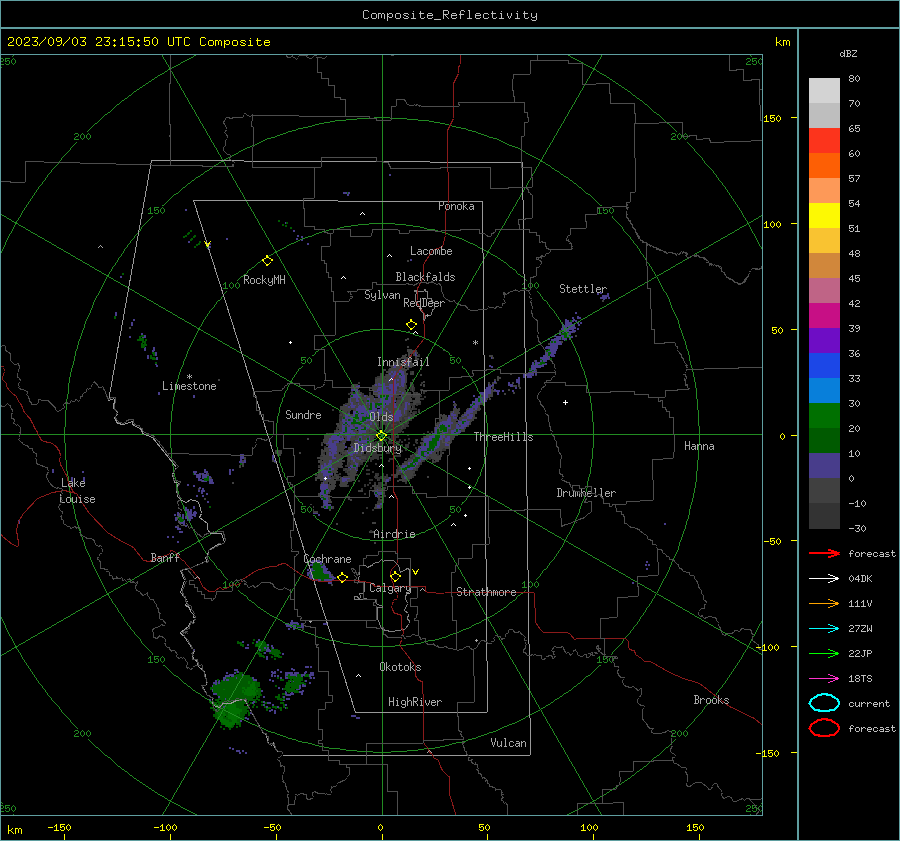
Task: Click the Lake Louise label
Action: [77, 491]
